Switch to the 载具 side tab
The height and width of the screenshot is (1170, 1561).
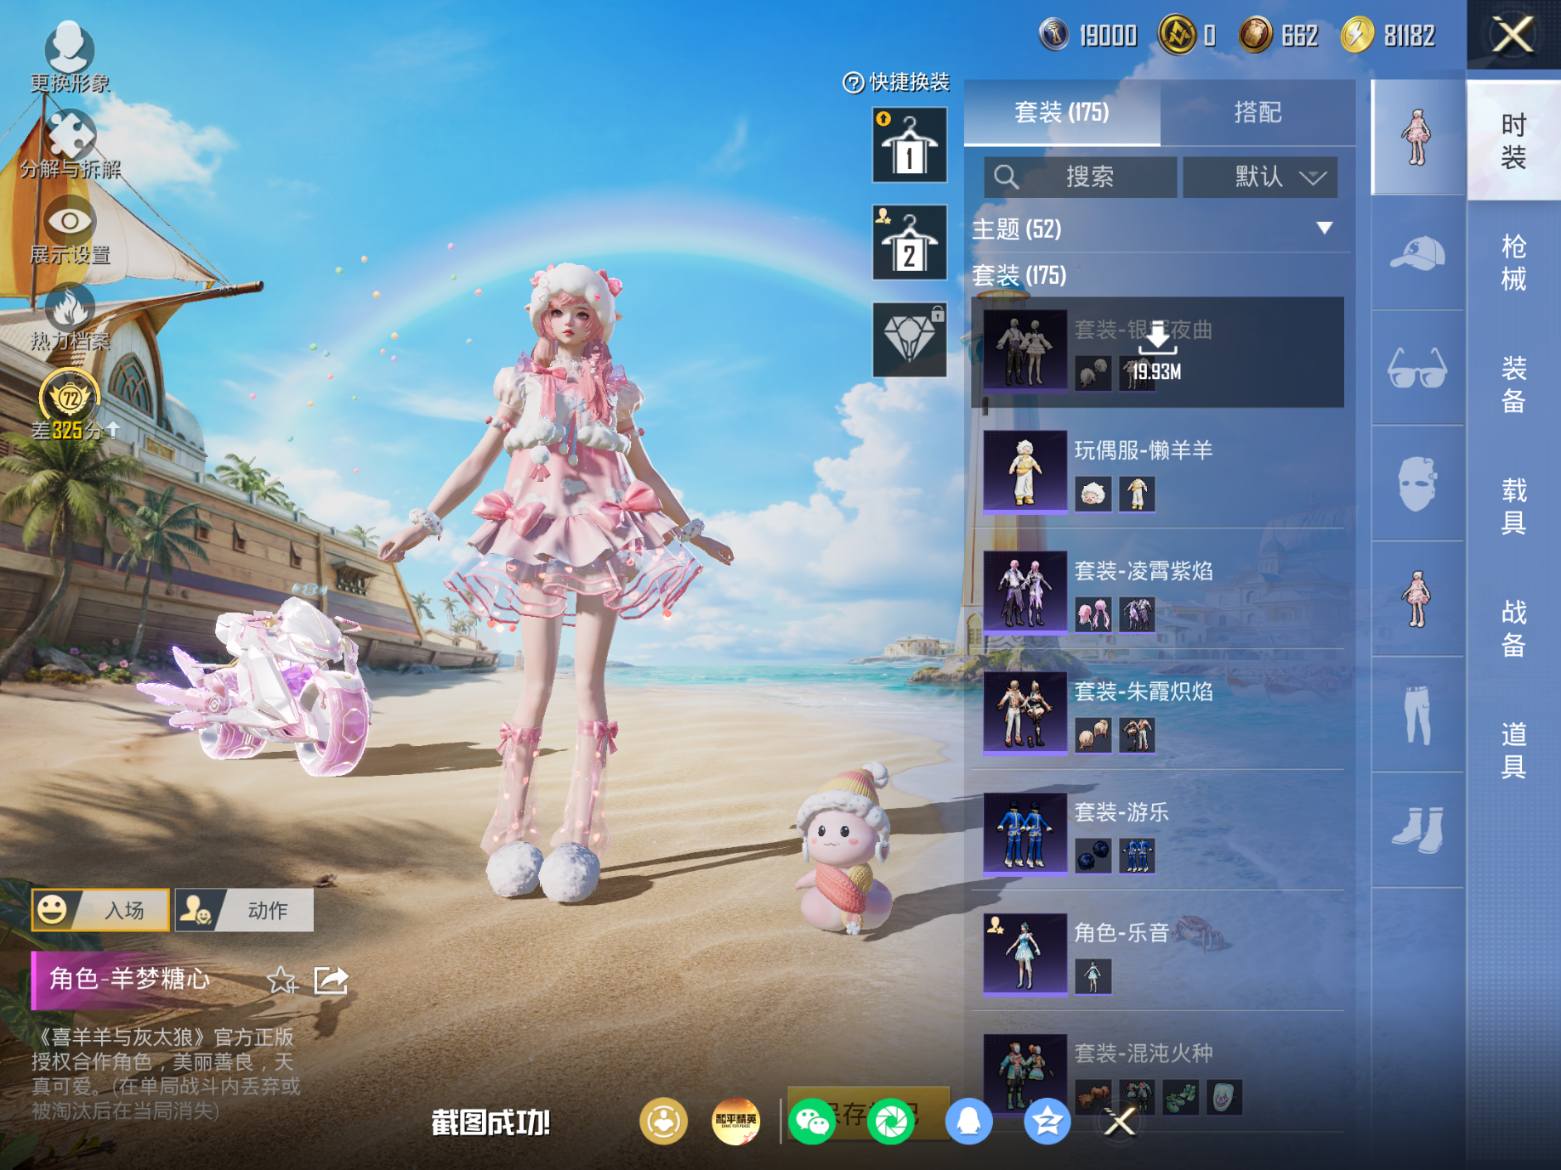coord(1513,506)
